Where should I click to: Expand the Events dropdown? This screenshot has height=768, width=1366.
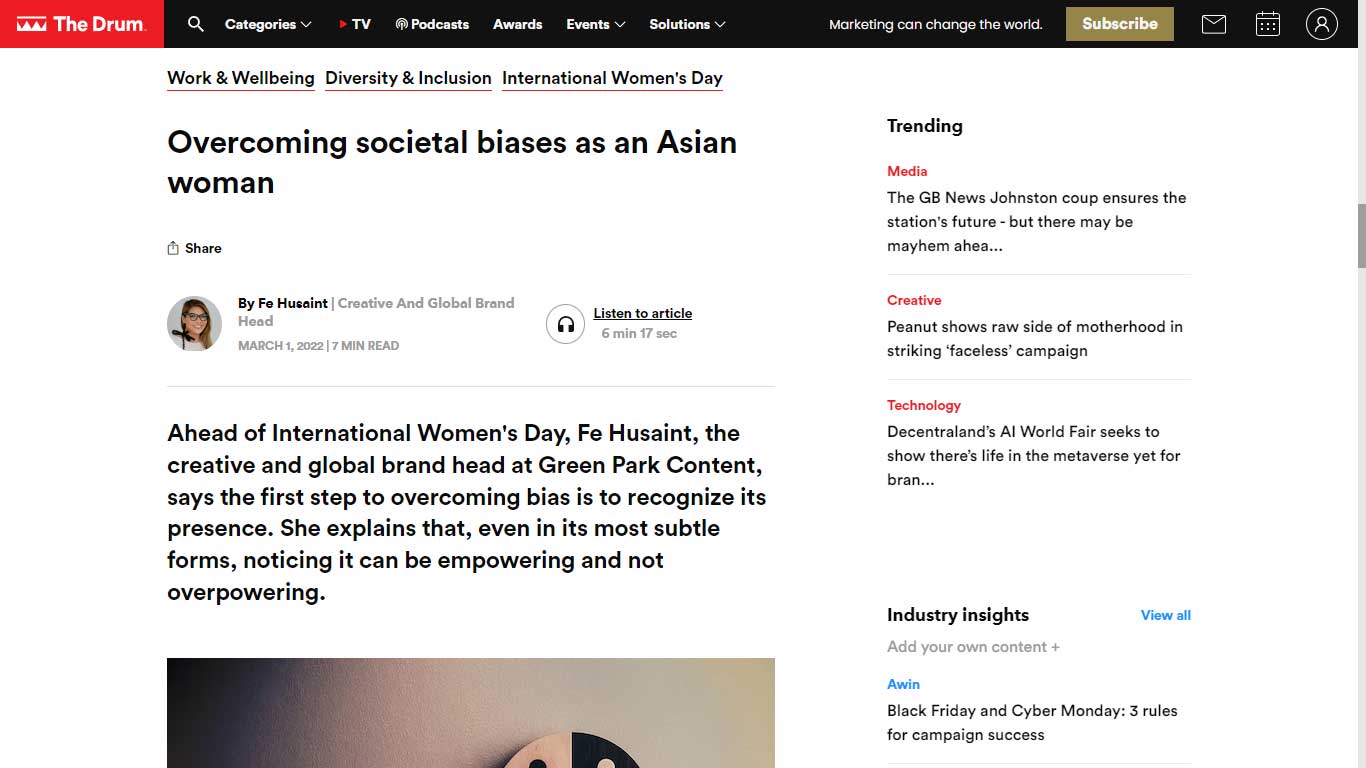[596, 24]
